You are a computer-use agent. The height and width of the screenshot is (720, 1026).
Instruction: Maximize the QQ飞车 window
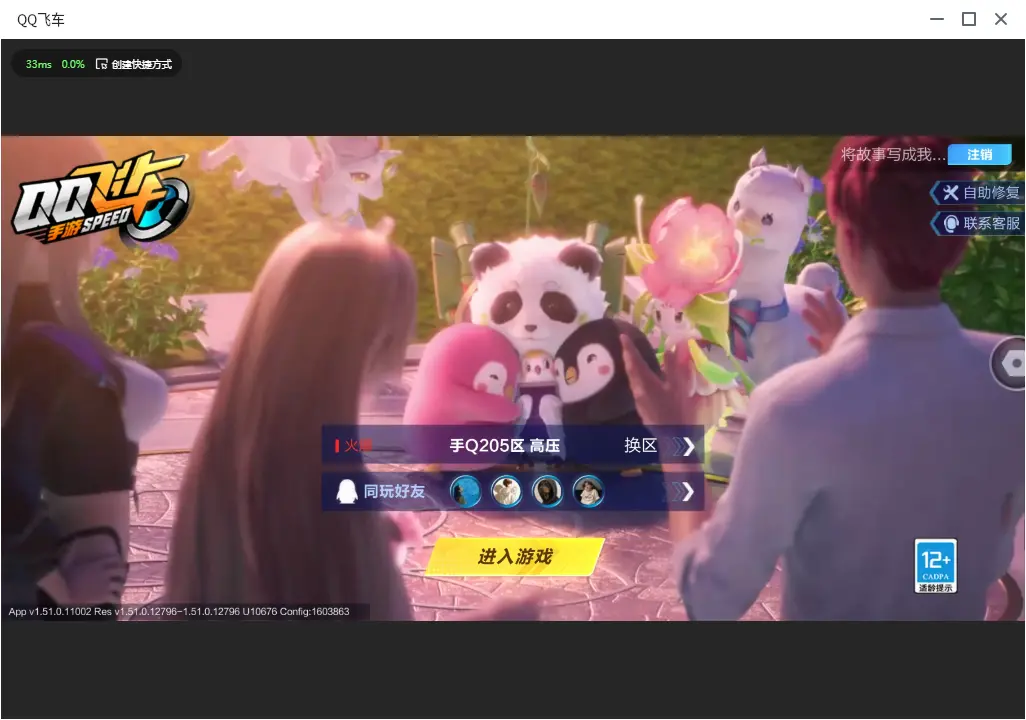(969, 19)
